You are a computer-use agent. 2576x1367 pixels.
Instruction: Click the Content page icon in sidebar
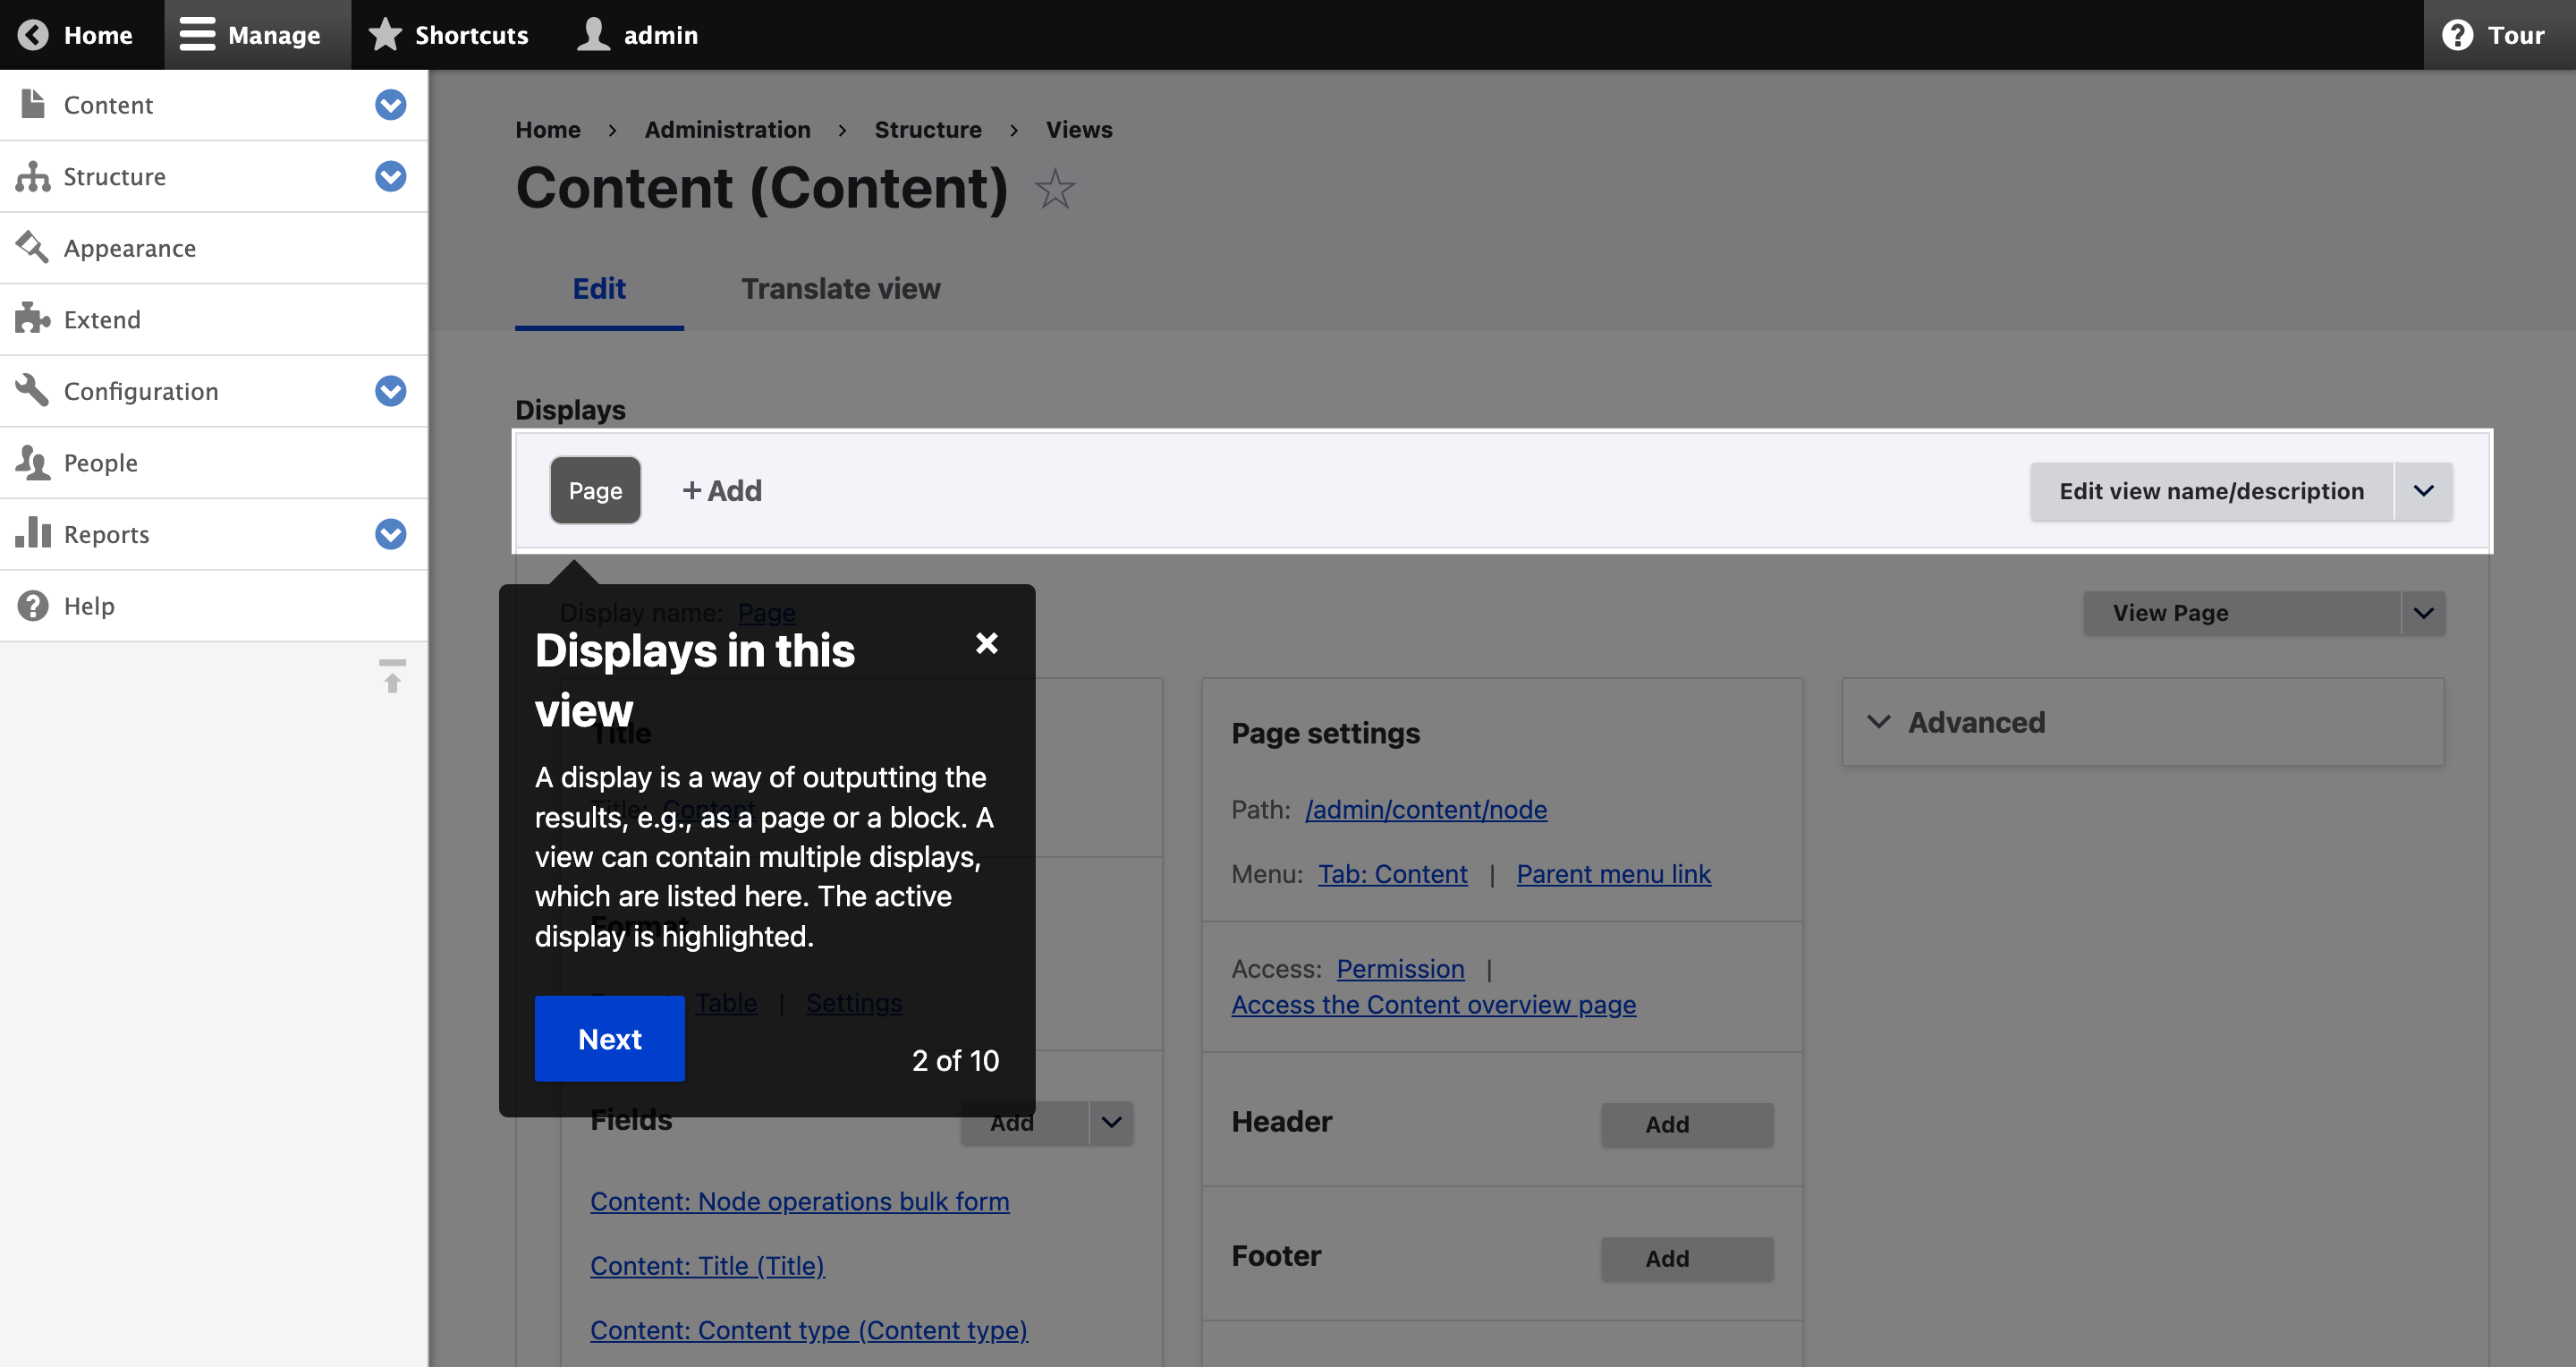[x=33, y=104]
